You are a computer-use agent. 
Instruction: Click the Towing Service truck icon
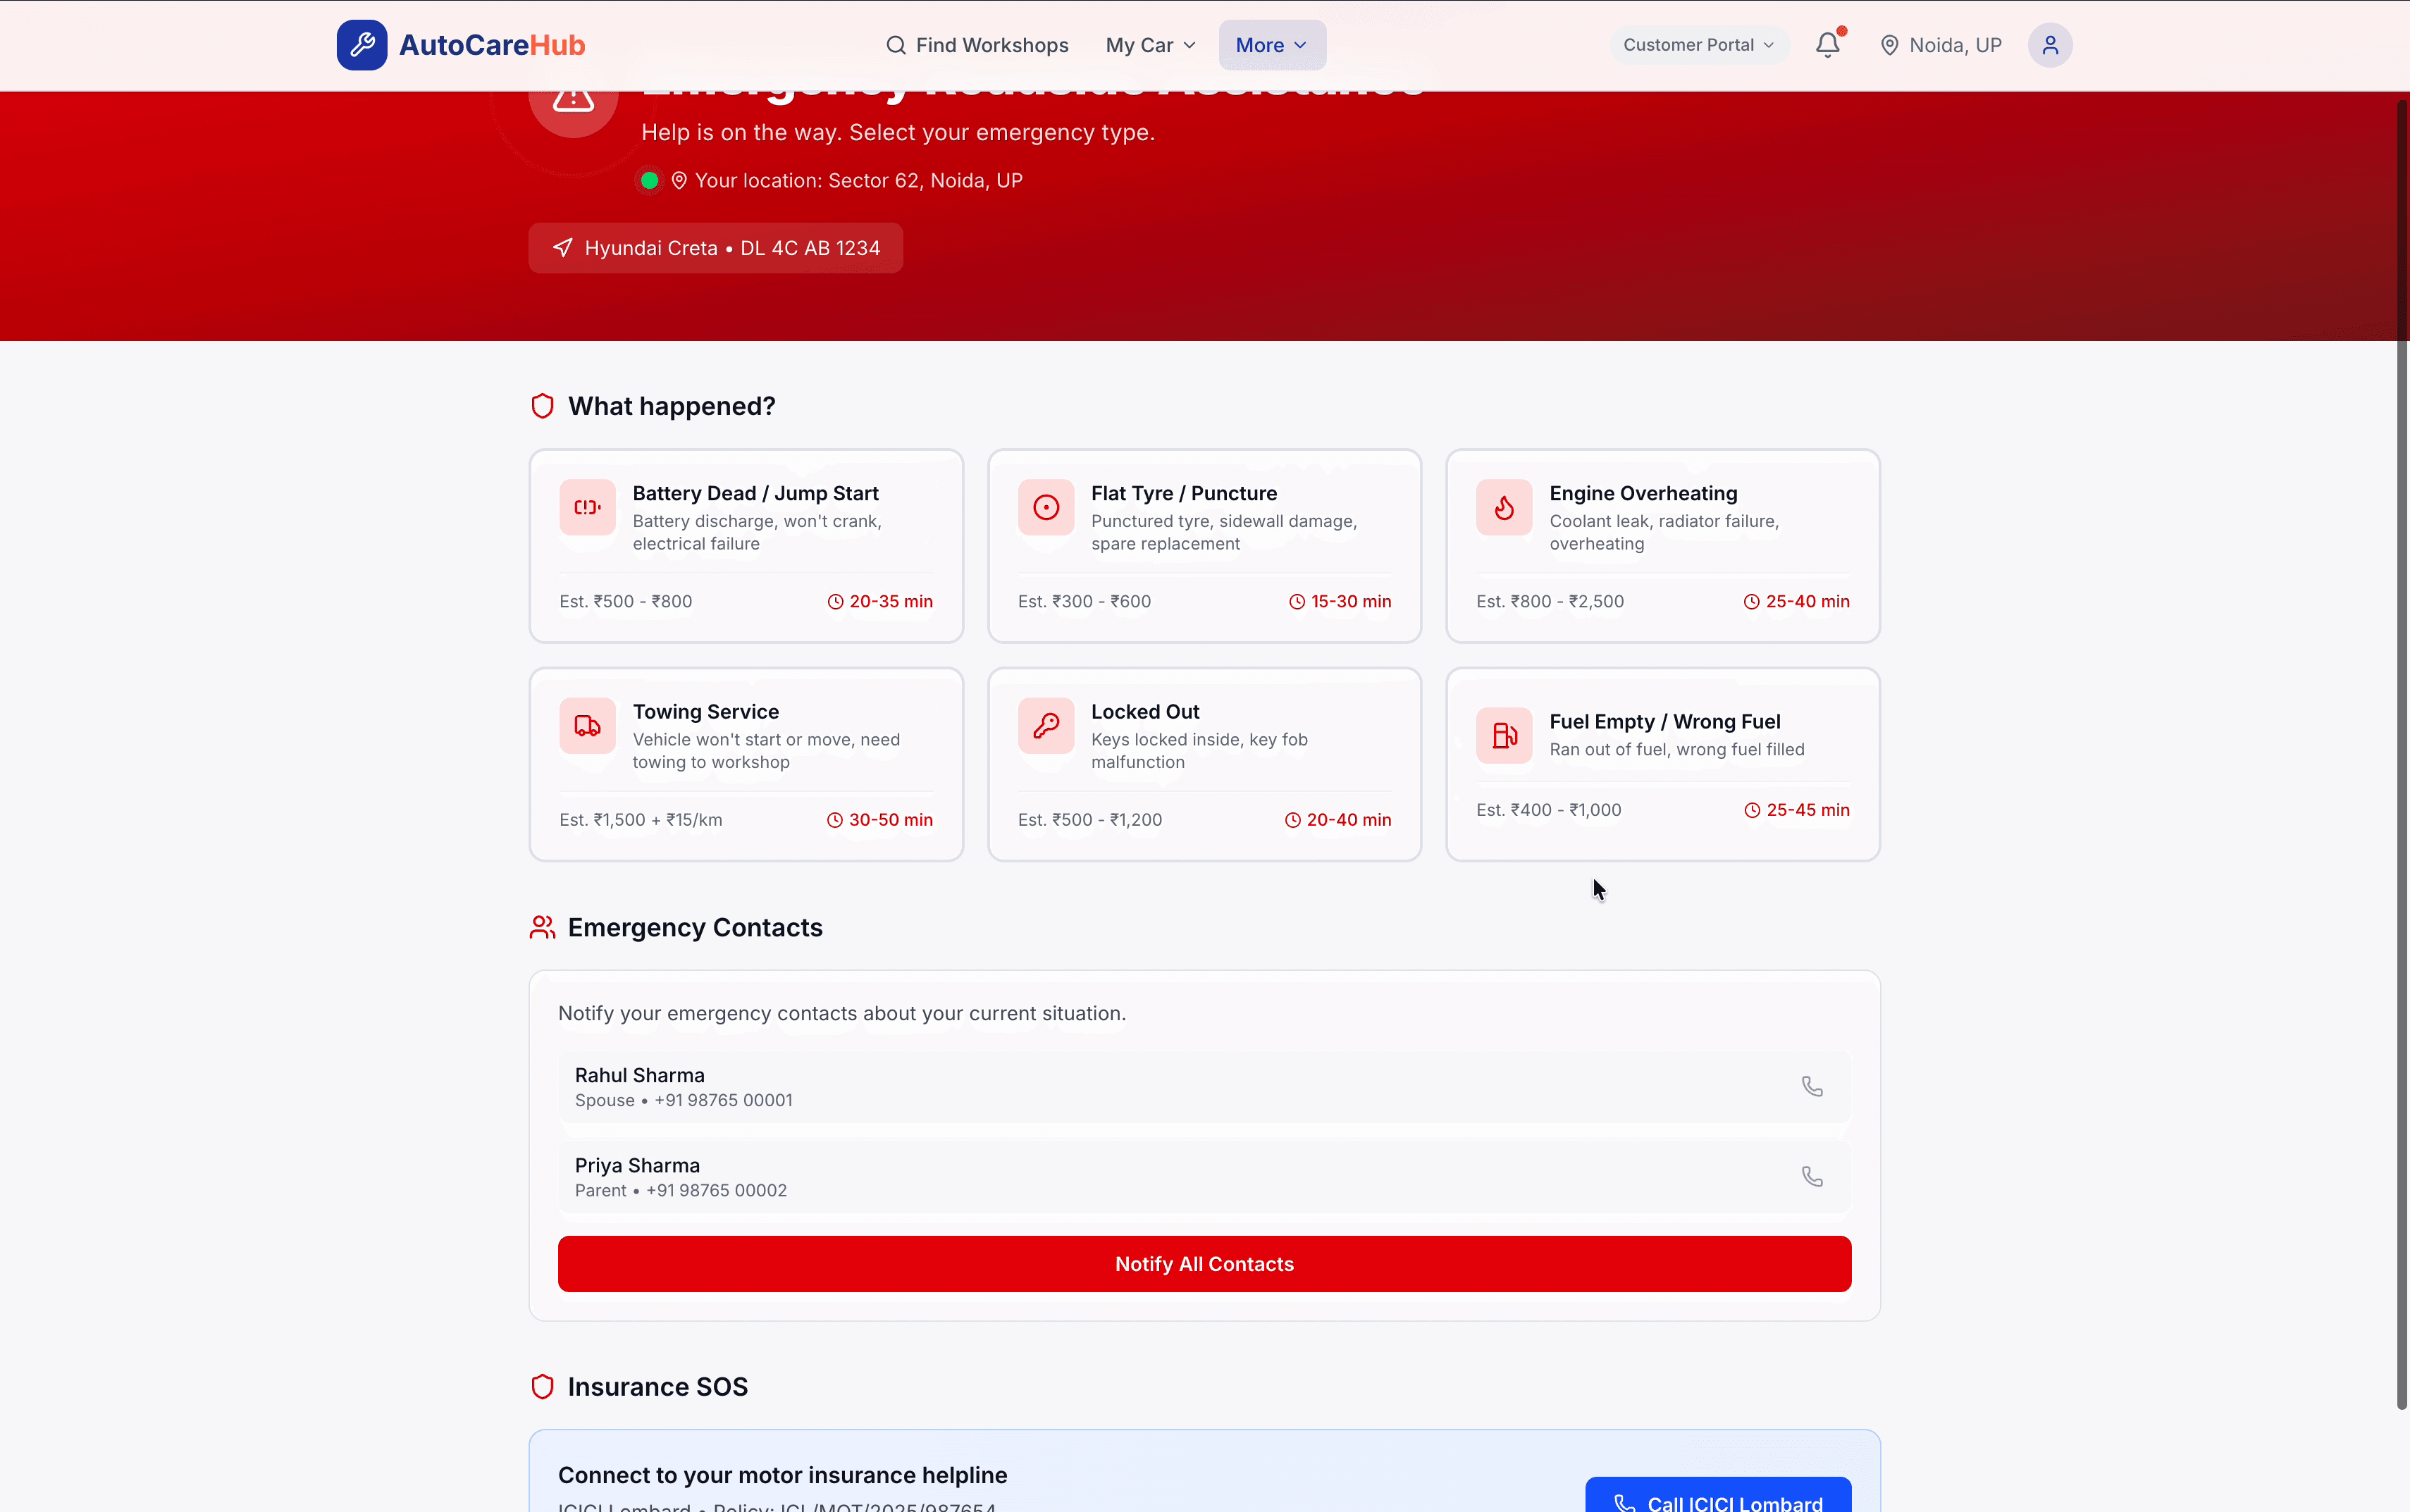click(x=587, y=725)
